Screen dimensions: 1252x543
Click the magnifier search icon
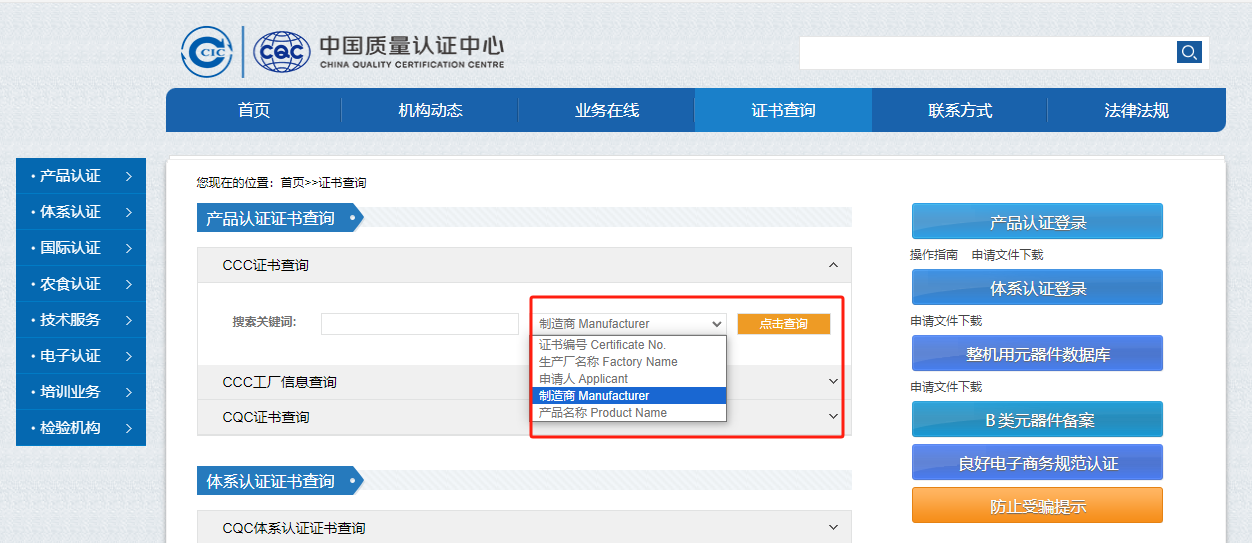pyautogui.click(x=1188, y=53)
